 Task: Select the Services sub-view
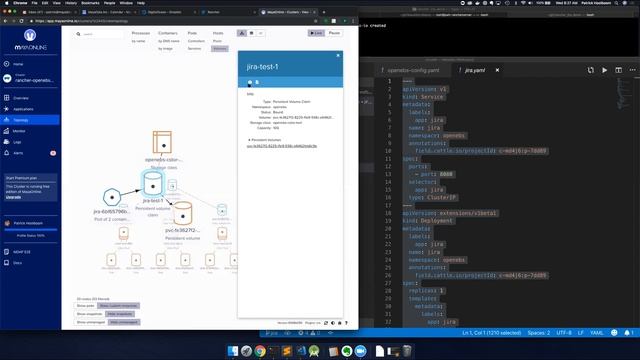[194, 49]
